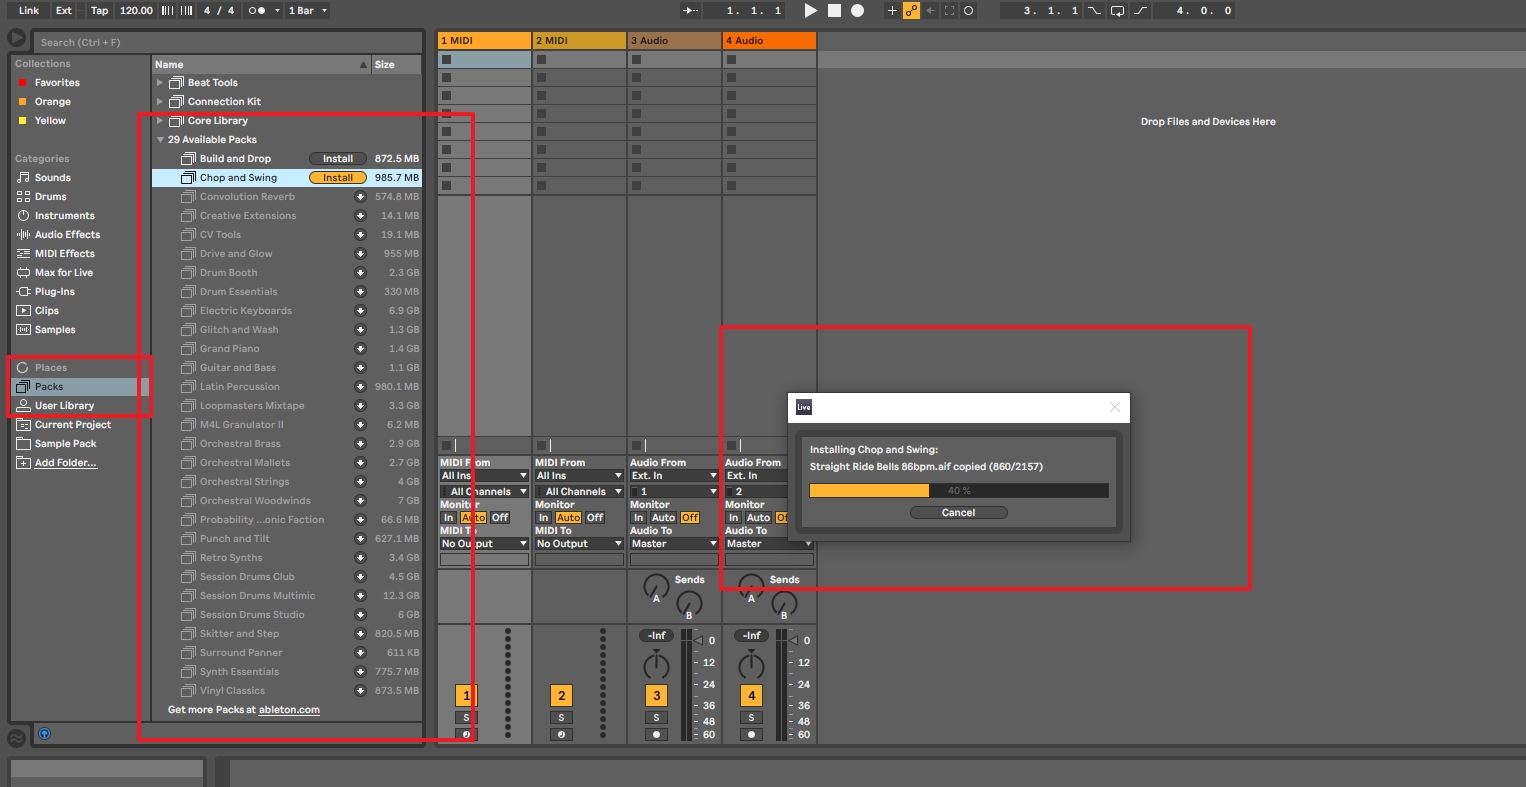Enable Punch-In switch icon
Image resolution: width=1526 pixels, height=787 pixels.
coord(1094,10)
